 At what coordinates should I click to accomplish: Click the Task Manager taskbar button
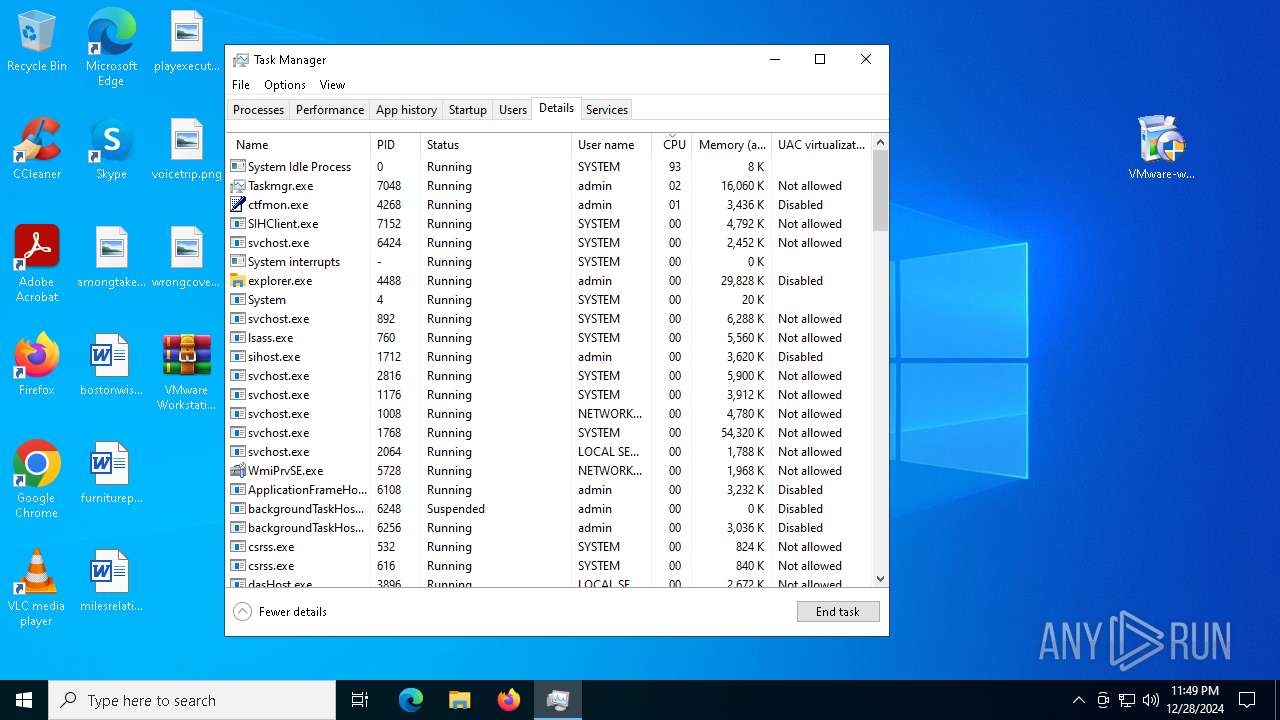click(x=558, y=700)
